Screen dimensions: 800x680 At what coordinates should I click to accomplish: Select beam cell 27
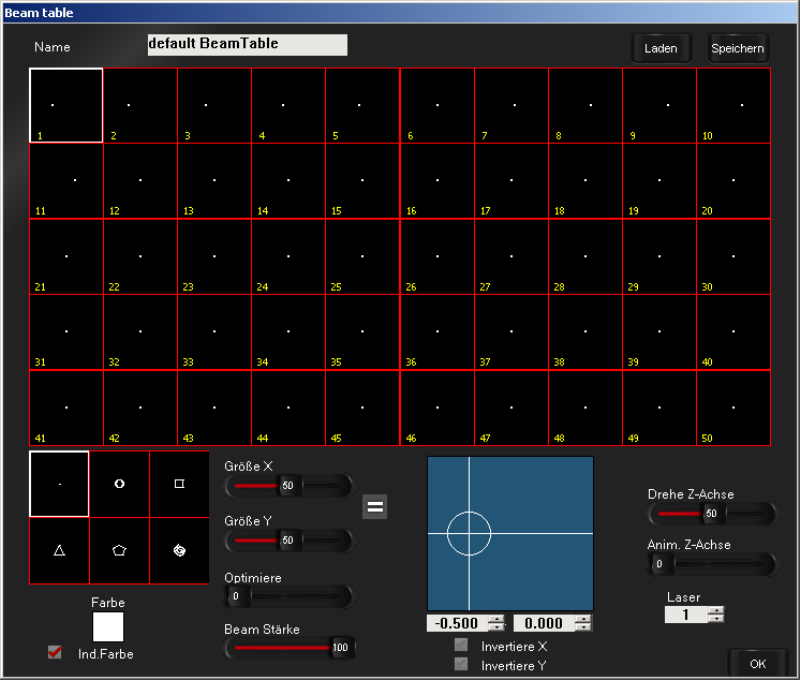click(x=512, y=257)
